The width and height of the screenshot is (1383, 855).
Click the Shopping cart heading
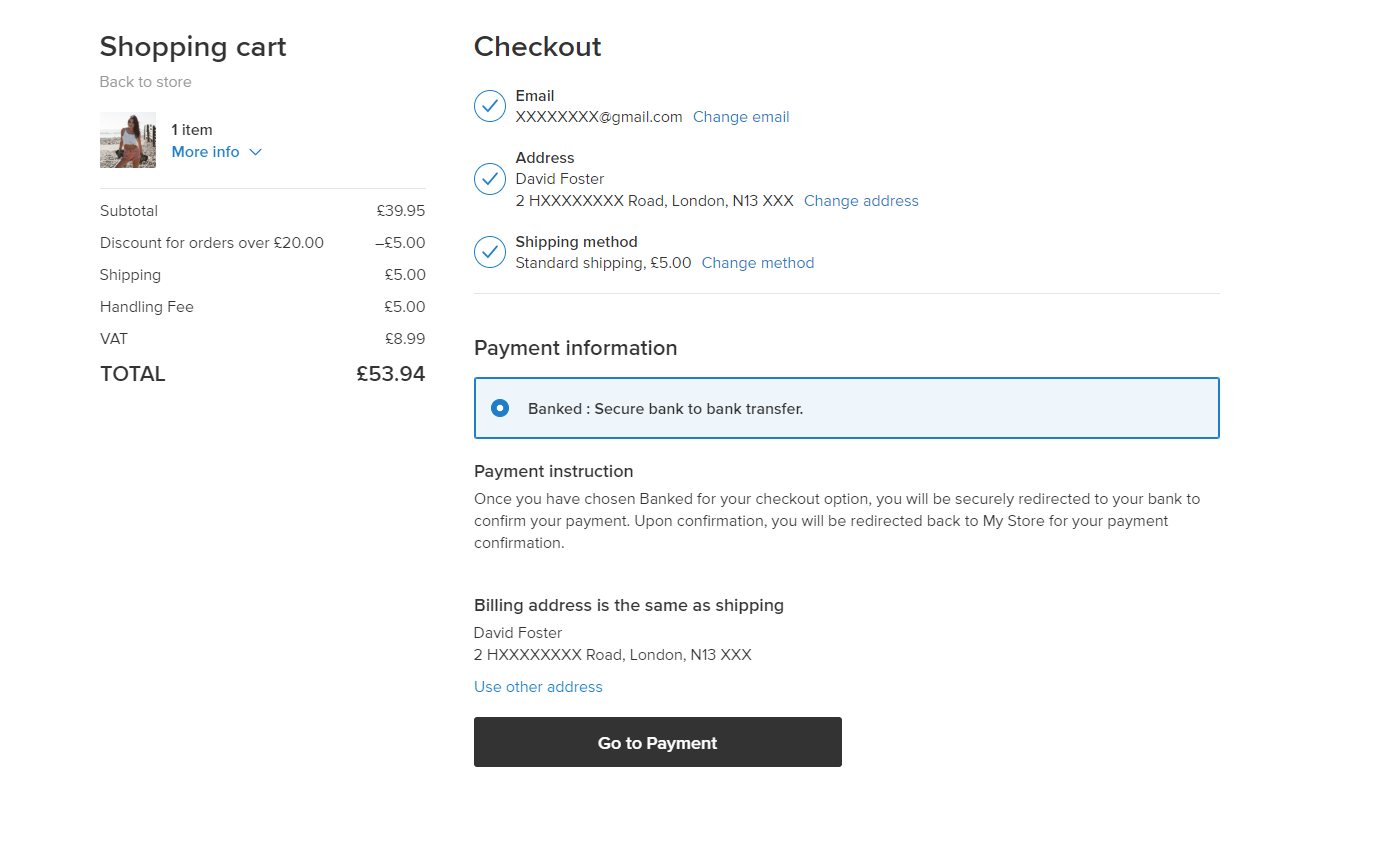click(193, 47)
